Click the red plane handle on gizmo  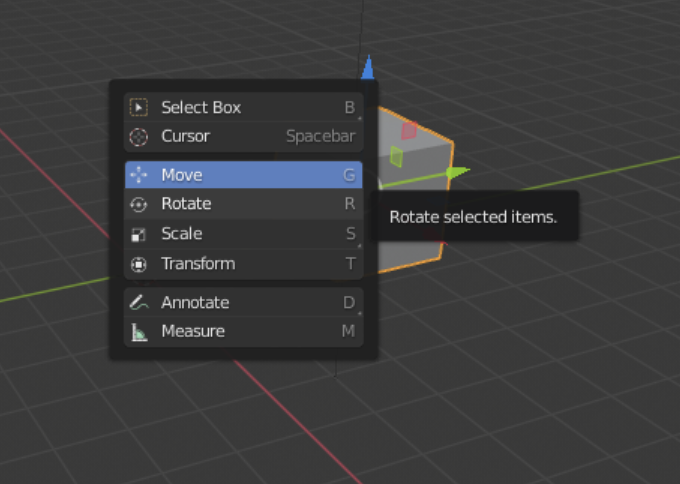point(409,131)
